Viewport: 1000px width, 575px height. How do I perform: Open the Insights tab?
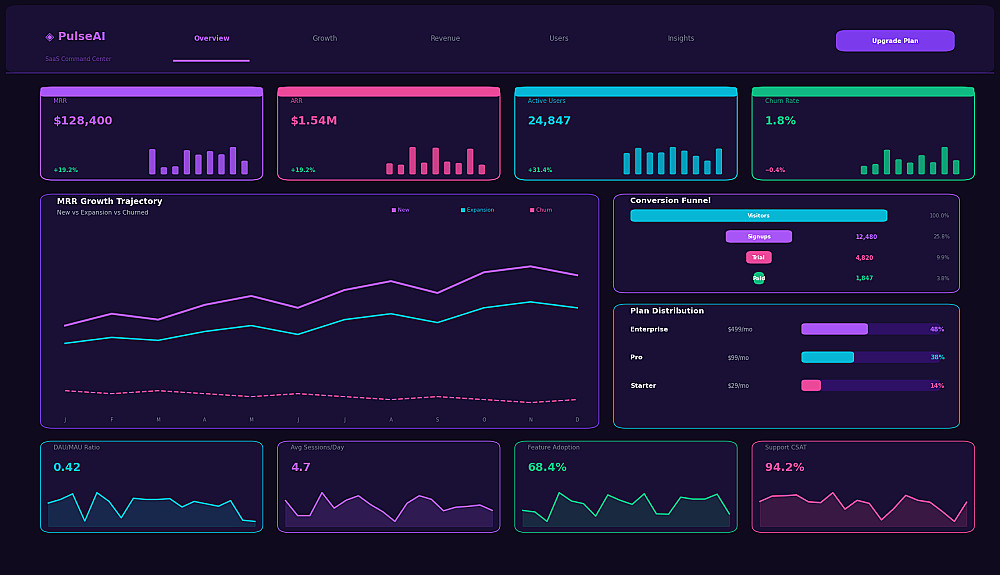(x=680, y=38)
